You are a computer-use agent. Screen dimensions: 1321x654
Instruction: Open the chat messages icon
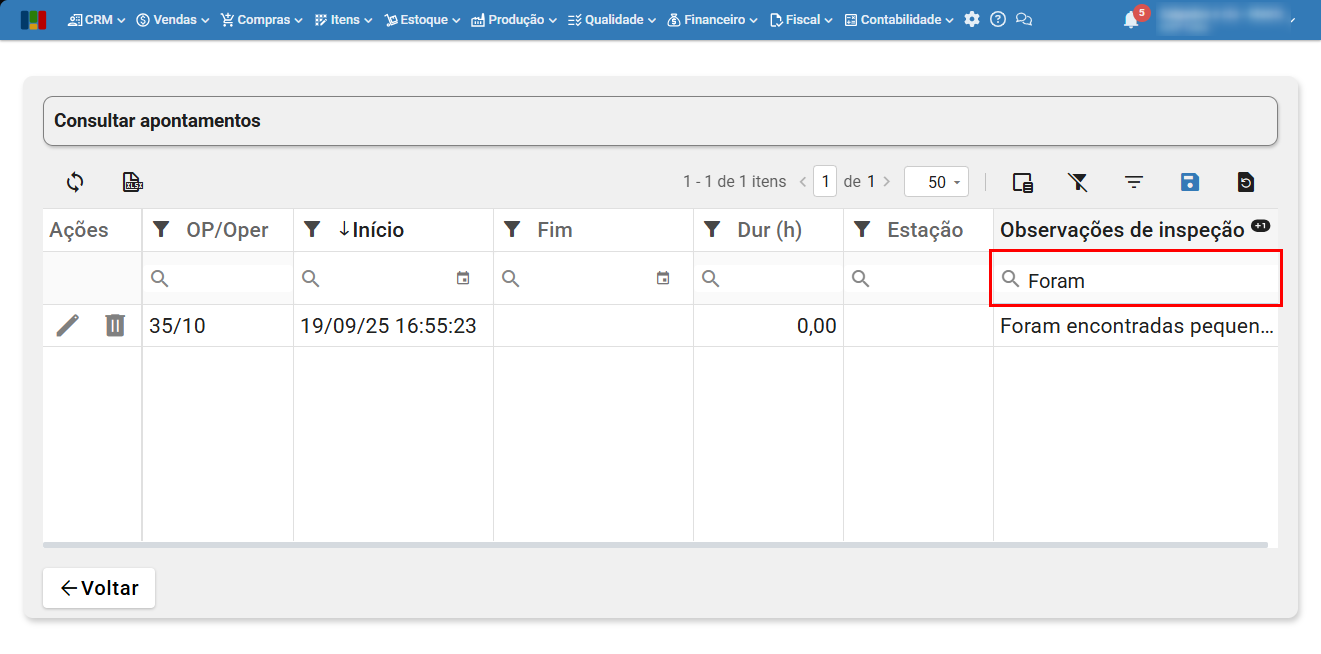(1024, 20)
